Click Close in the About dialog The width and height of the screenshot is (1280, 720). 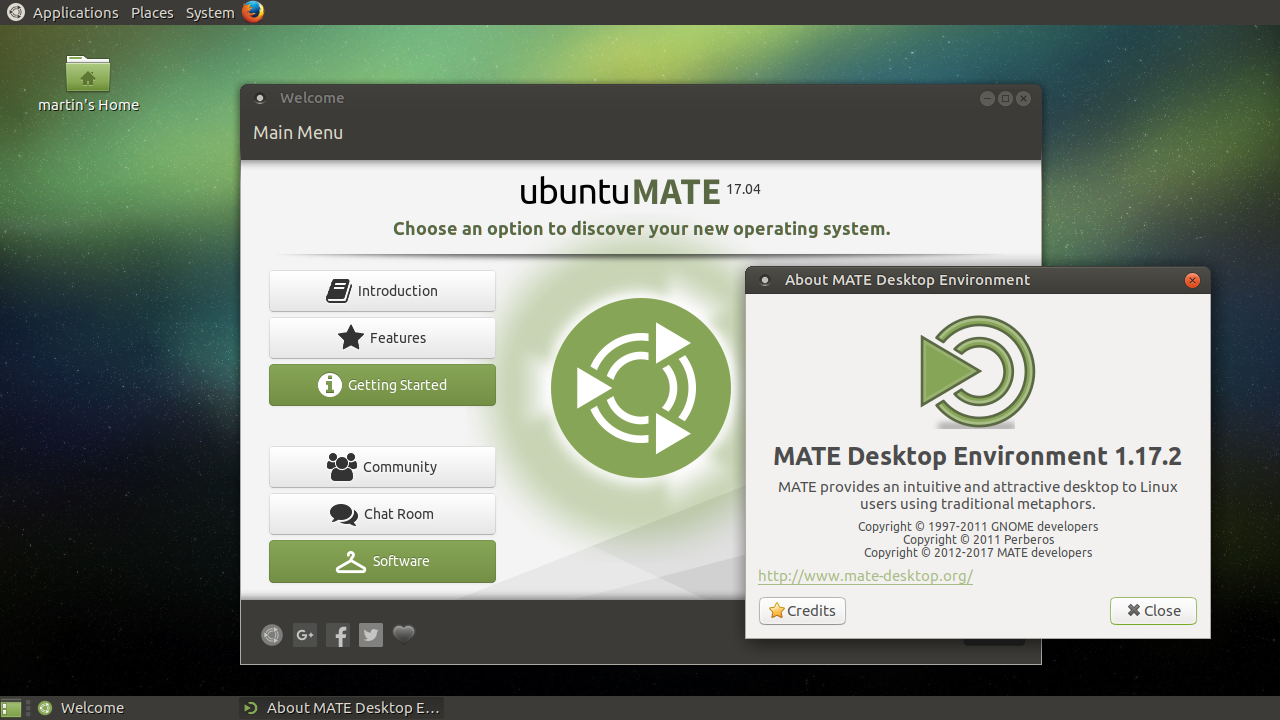[1153, 611]
